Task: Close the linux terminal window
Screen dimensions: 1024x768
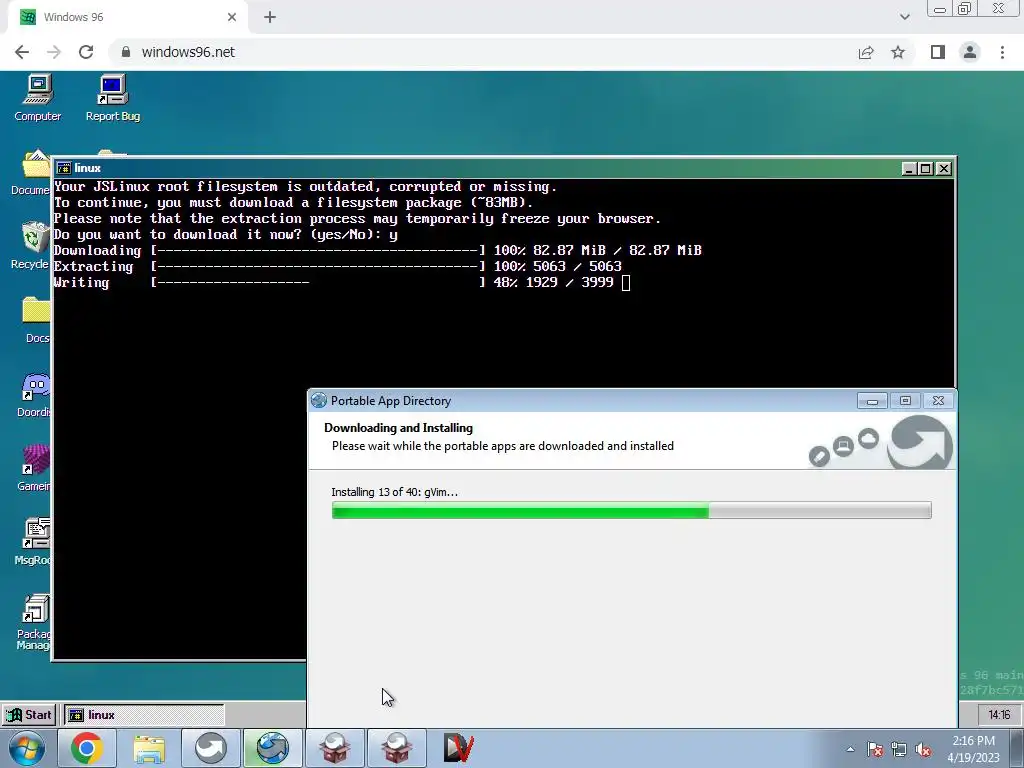Action: (944, 168)
